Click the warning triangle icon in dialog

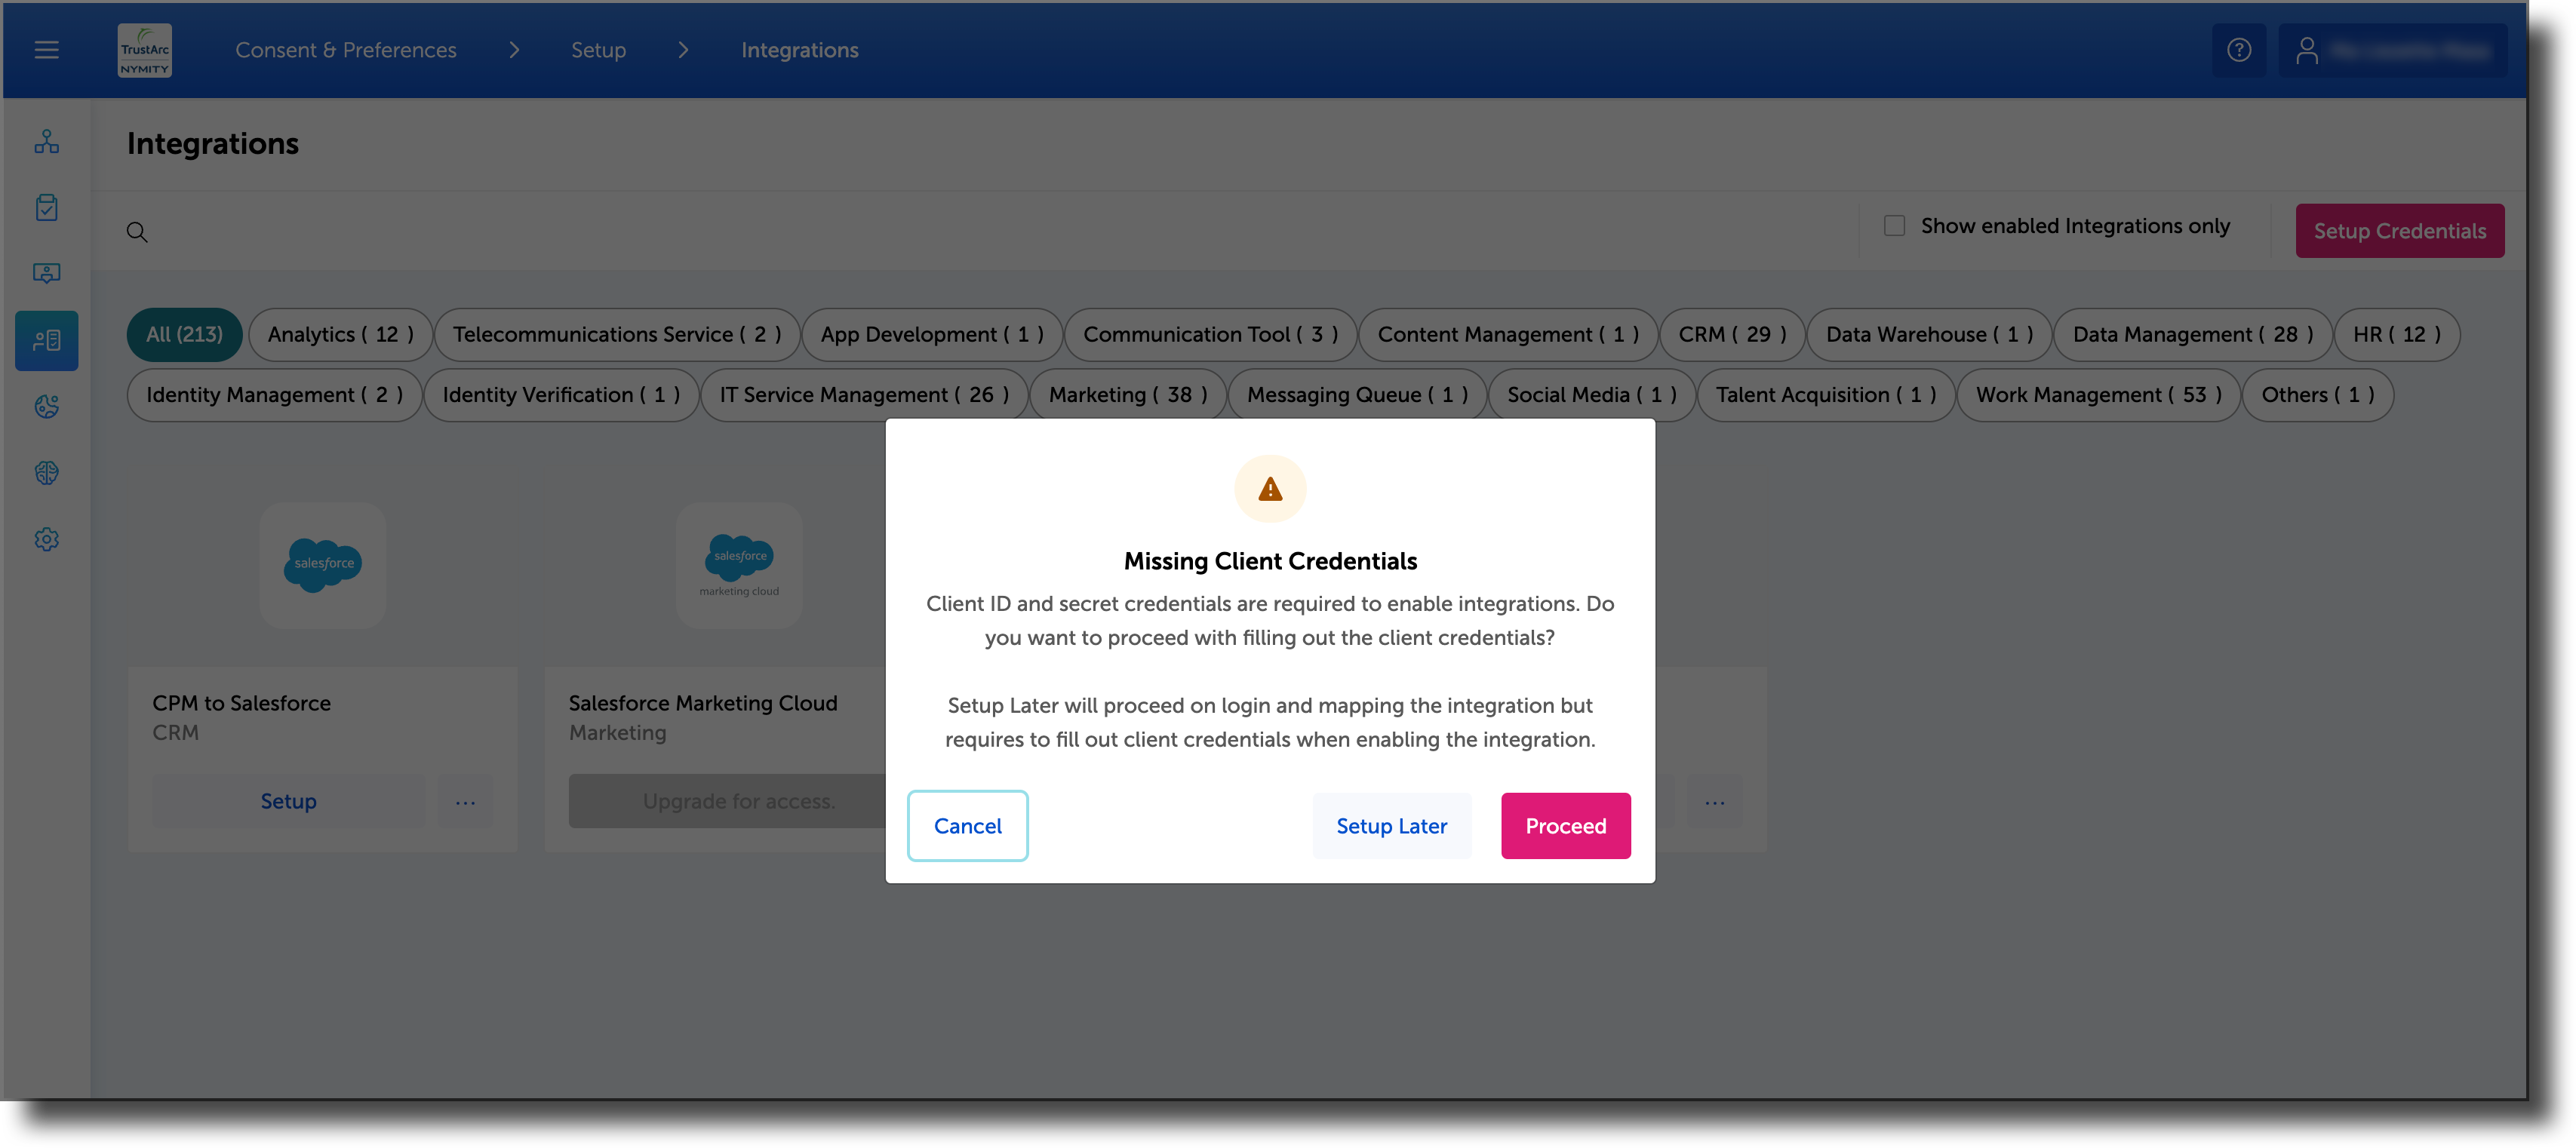1270,489
